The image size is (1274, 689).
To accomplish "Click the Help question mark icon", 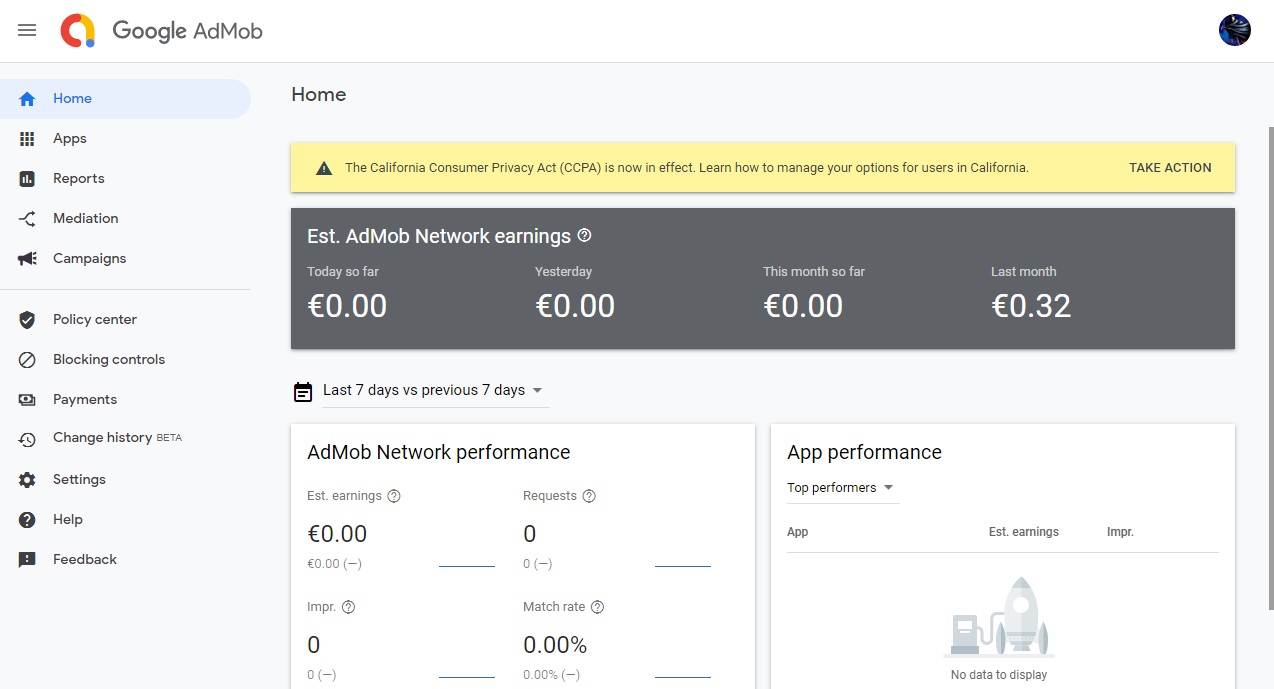I will (27, 520).
